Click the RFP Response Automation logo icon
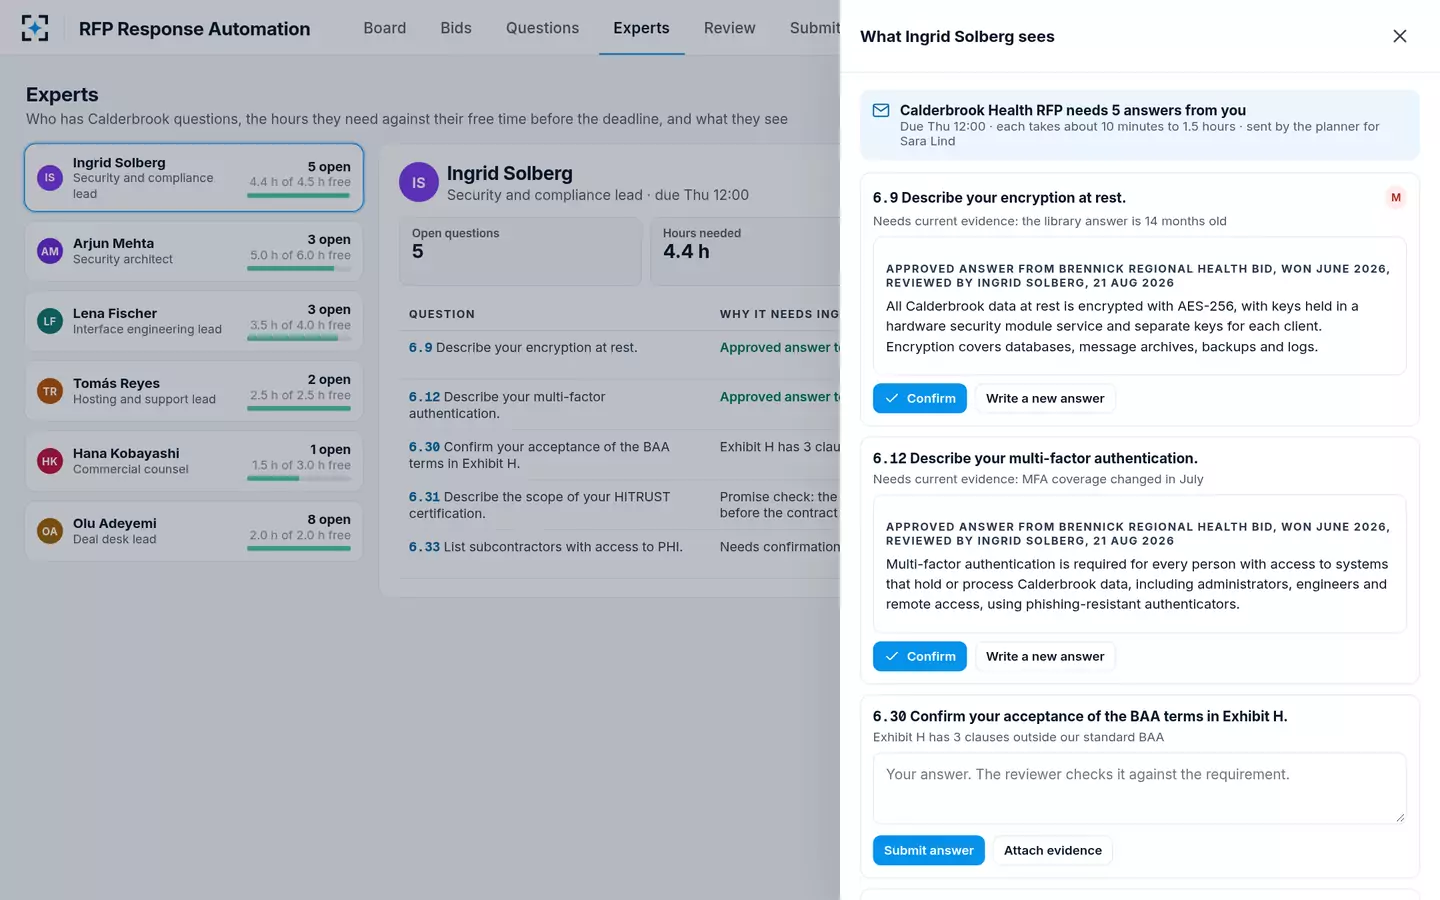 click(35, 28)
